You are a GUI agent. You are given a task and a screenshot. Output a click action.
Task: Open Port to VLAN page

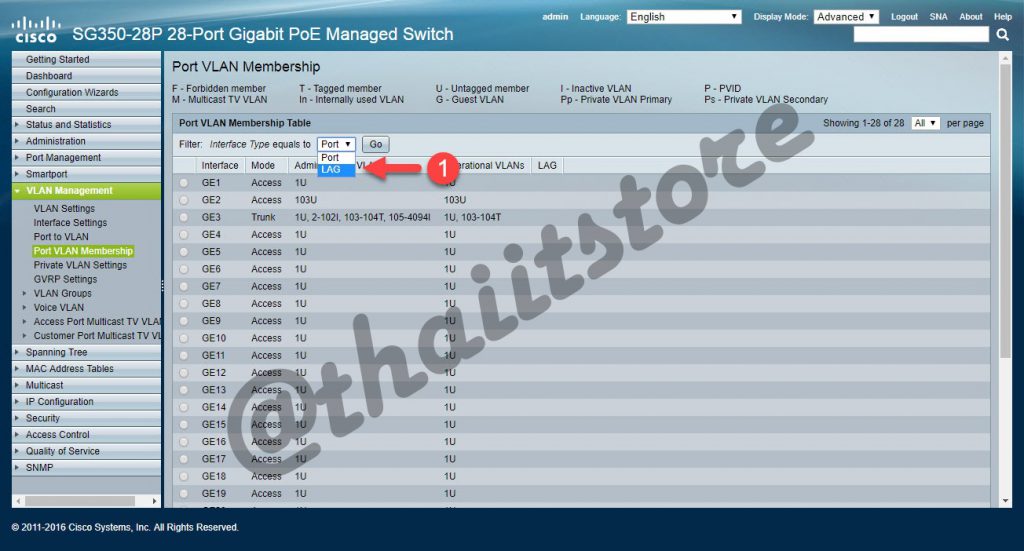pos(61,237)
